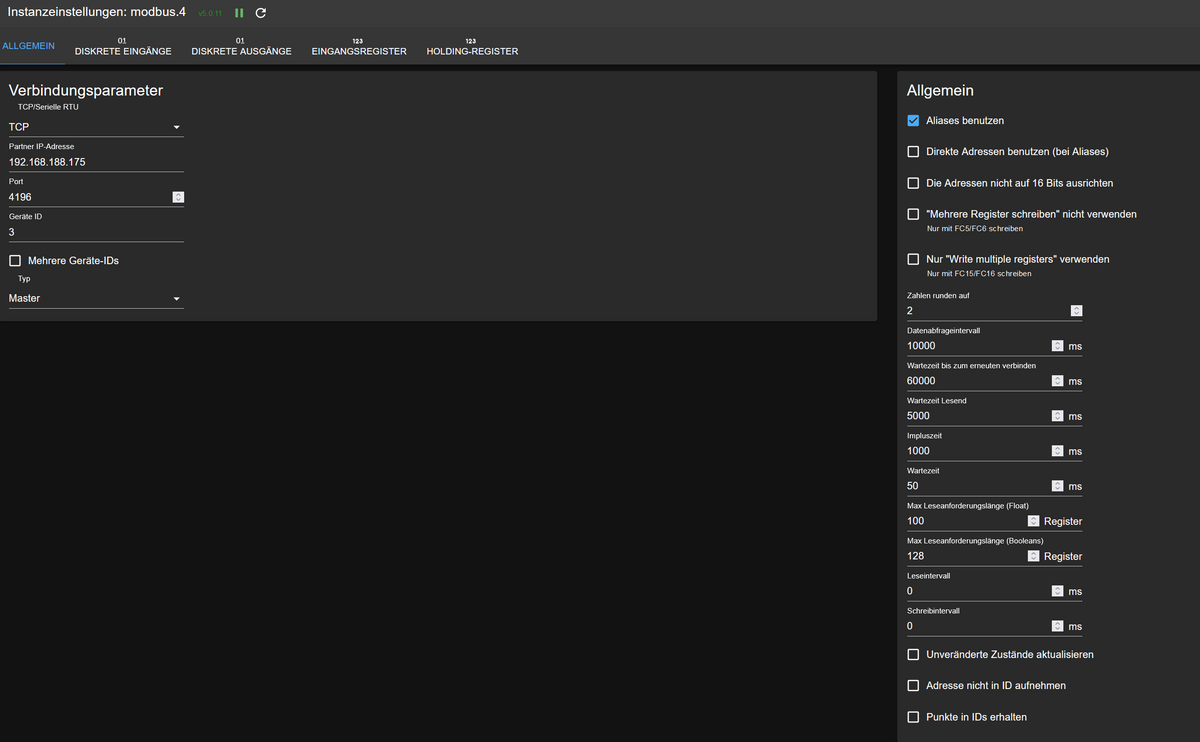
Task: Click the Wartezeit Lesend stepper control
Action: pyautogui.click(x=1057, y=416)
